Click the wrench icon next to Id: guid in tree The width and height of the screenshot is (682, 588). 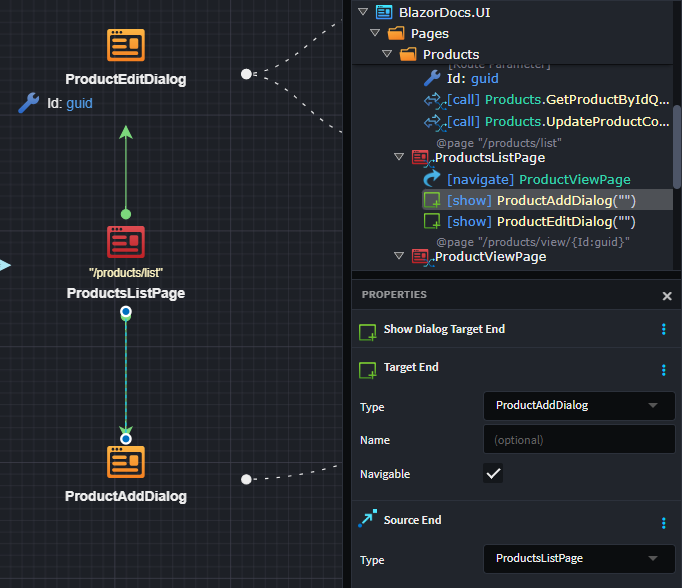[x=432, y=78]
